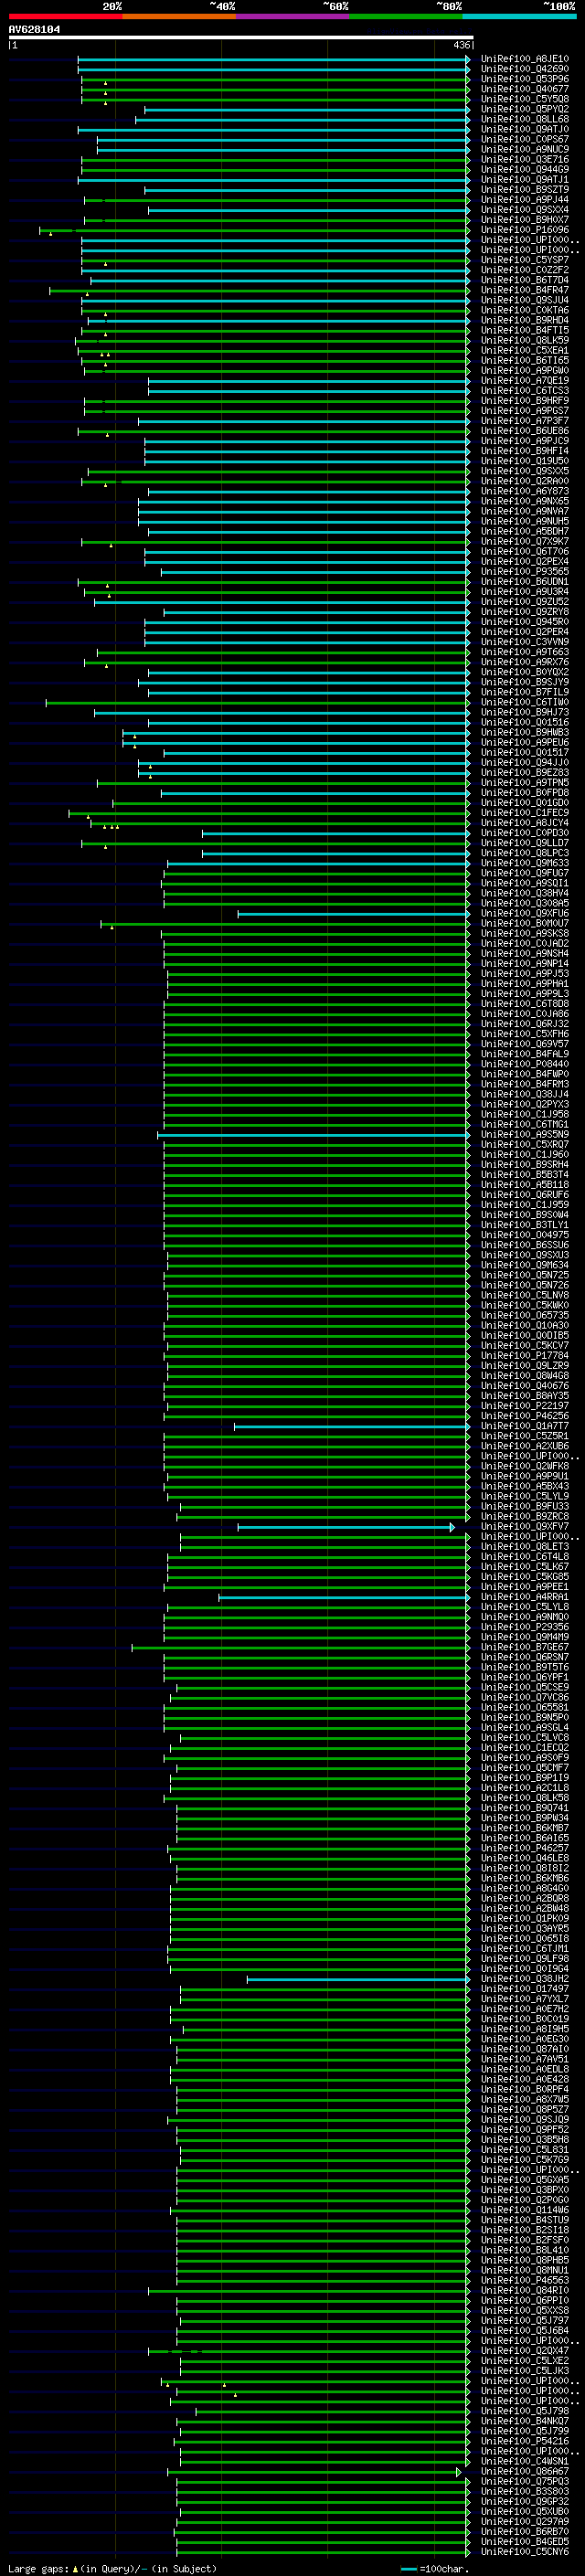Open hit UniRef100_Q8LL68
Image resolution: width=585 pixels, height=2576 pixels.
pos(525,119)
